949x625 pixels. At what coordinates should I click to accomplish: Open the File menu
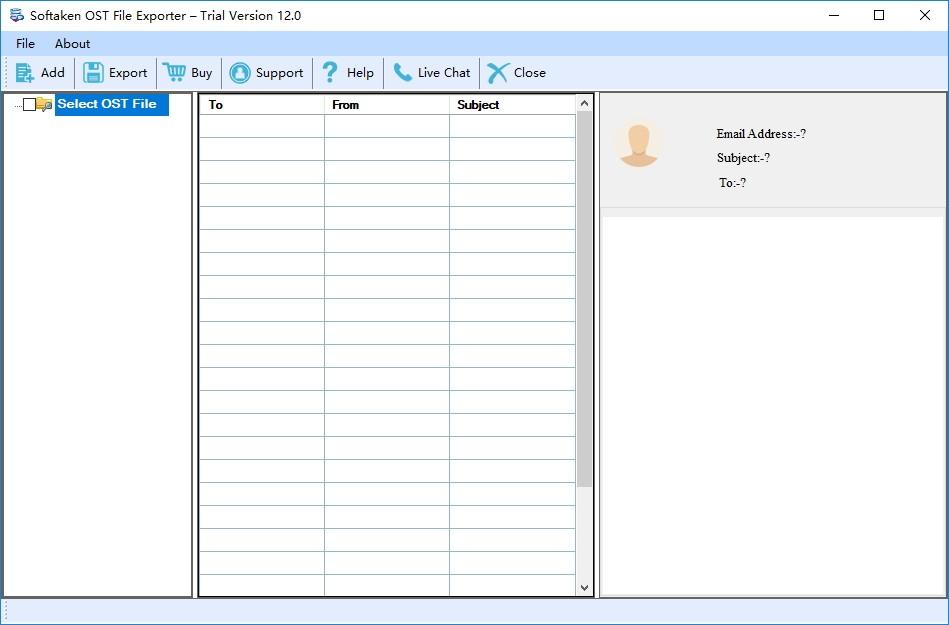point(25,44)
